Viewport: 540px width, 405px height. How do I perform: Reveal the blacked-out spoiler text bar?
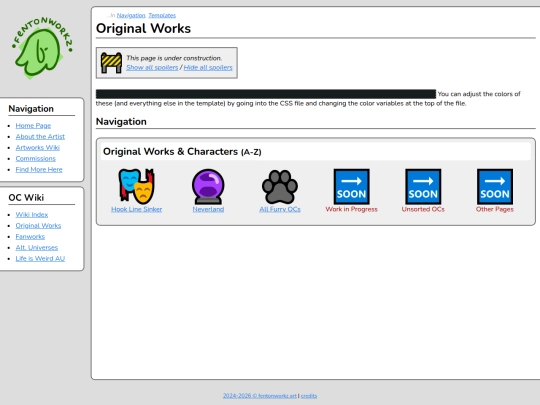266,94
